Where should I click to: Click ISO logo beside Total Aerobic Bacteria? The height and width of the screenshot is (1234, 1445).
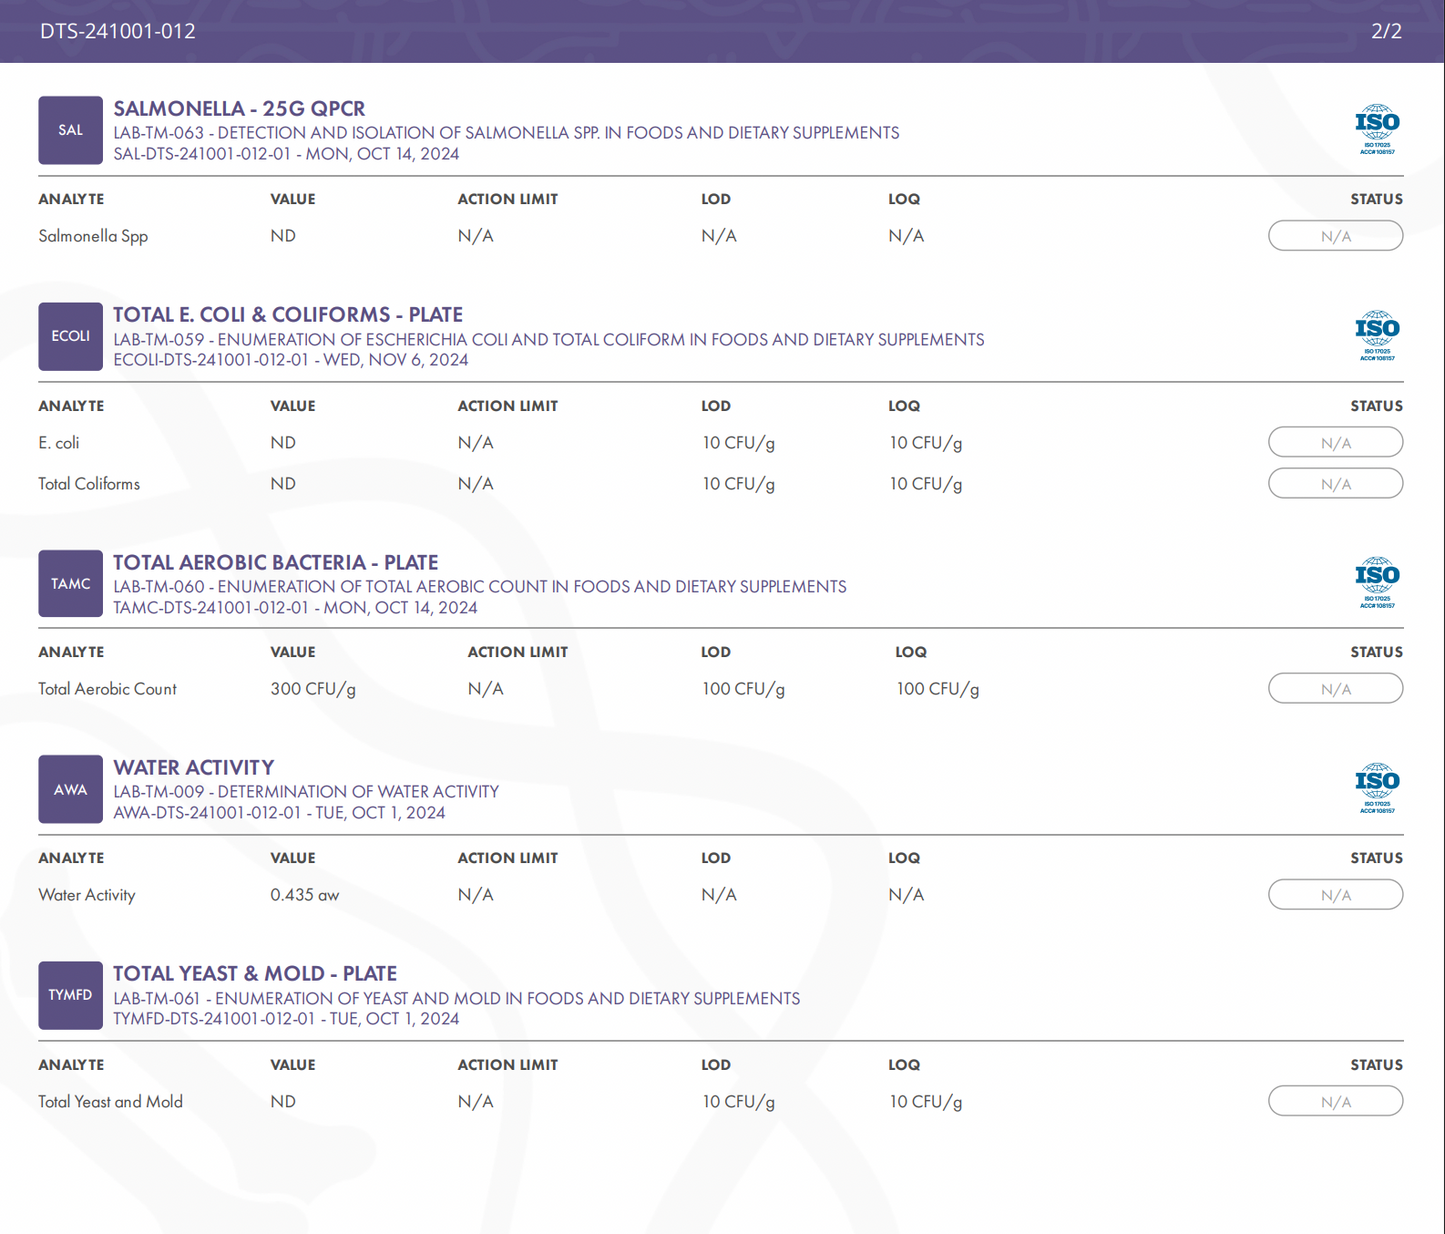pyautogui.click(x=1376, y=582)
